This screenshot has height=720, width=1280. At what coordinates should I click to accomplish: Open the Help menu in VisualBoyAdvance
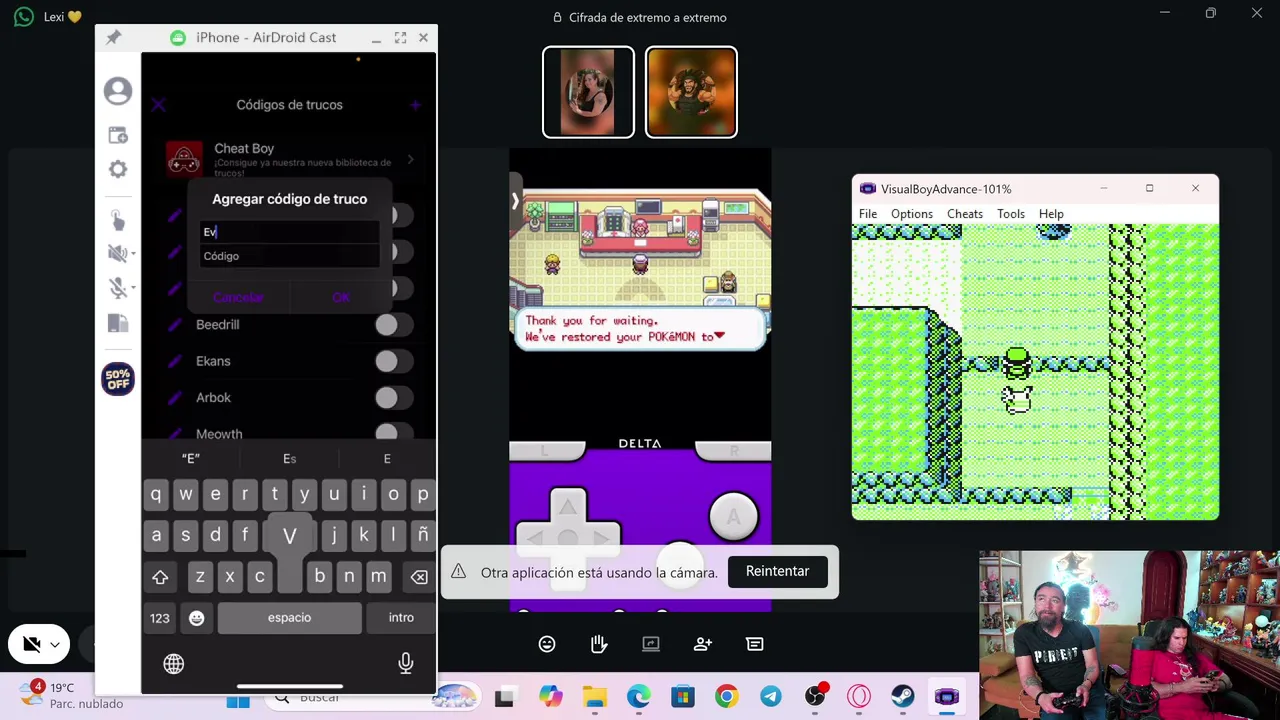(x=1051, y=214)
